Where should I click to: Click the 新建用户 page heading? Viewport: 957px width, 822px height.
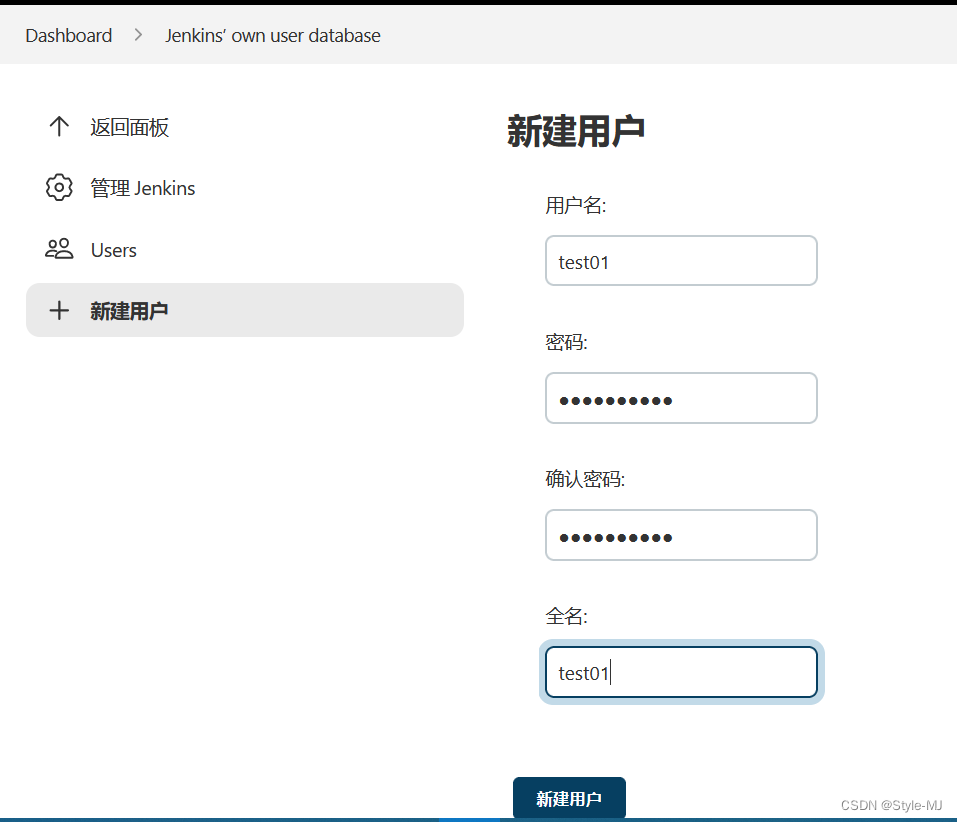pos(576,131)
